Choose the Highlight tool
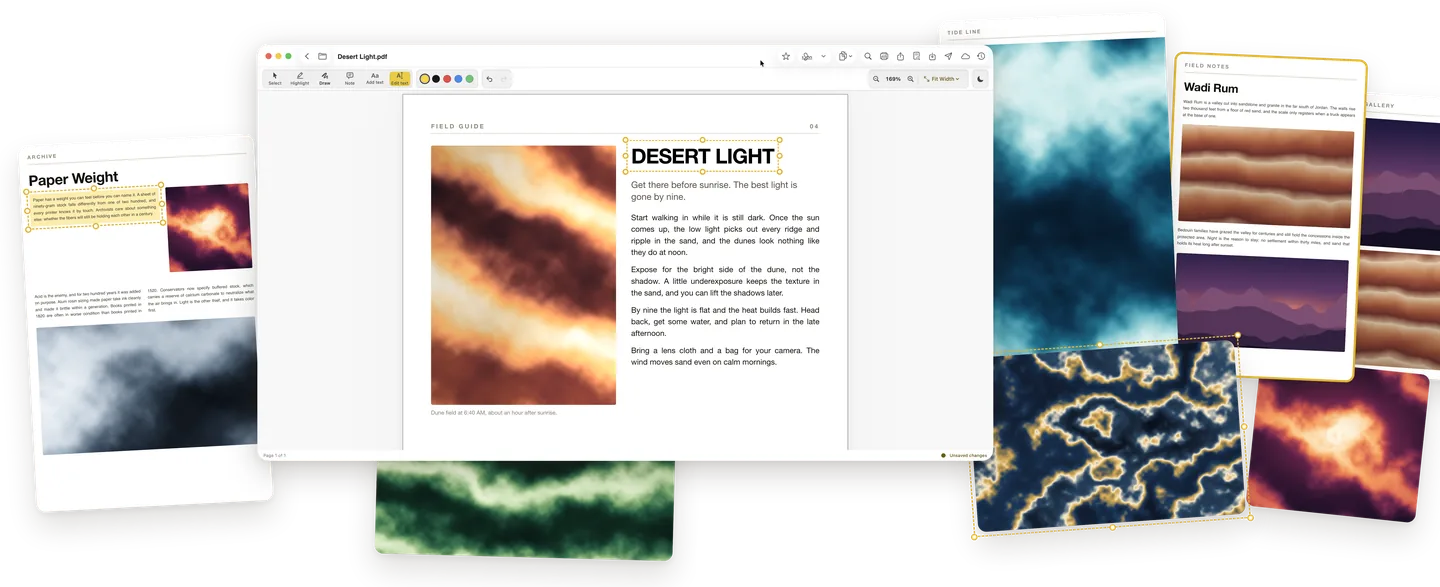Image resolution: width=1440 pixels, height=587 pixels. pyautogui.click(x=300, y=78)
